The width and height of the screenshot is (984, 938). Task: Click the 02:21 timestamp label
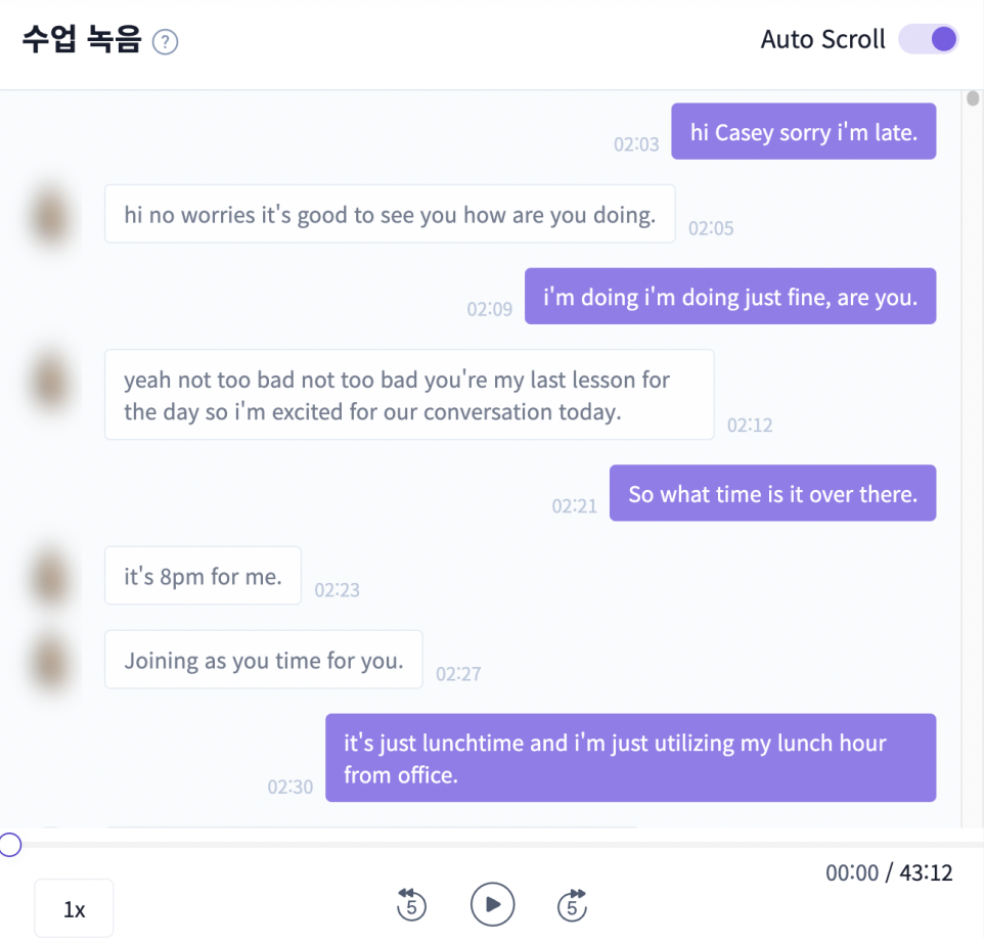click(574, 506)
